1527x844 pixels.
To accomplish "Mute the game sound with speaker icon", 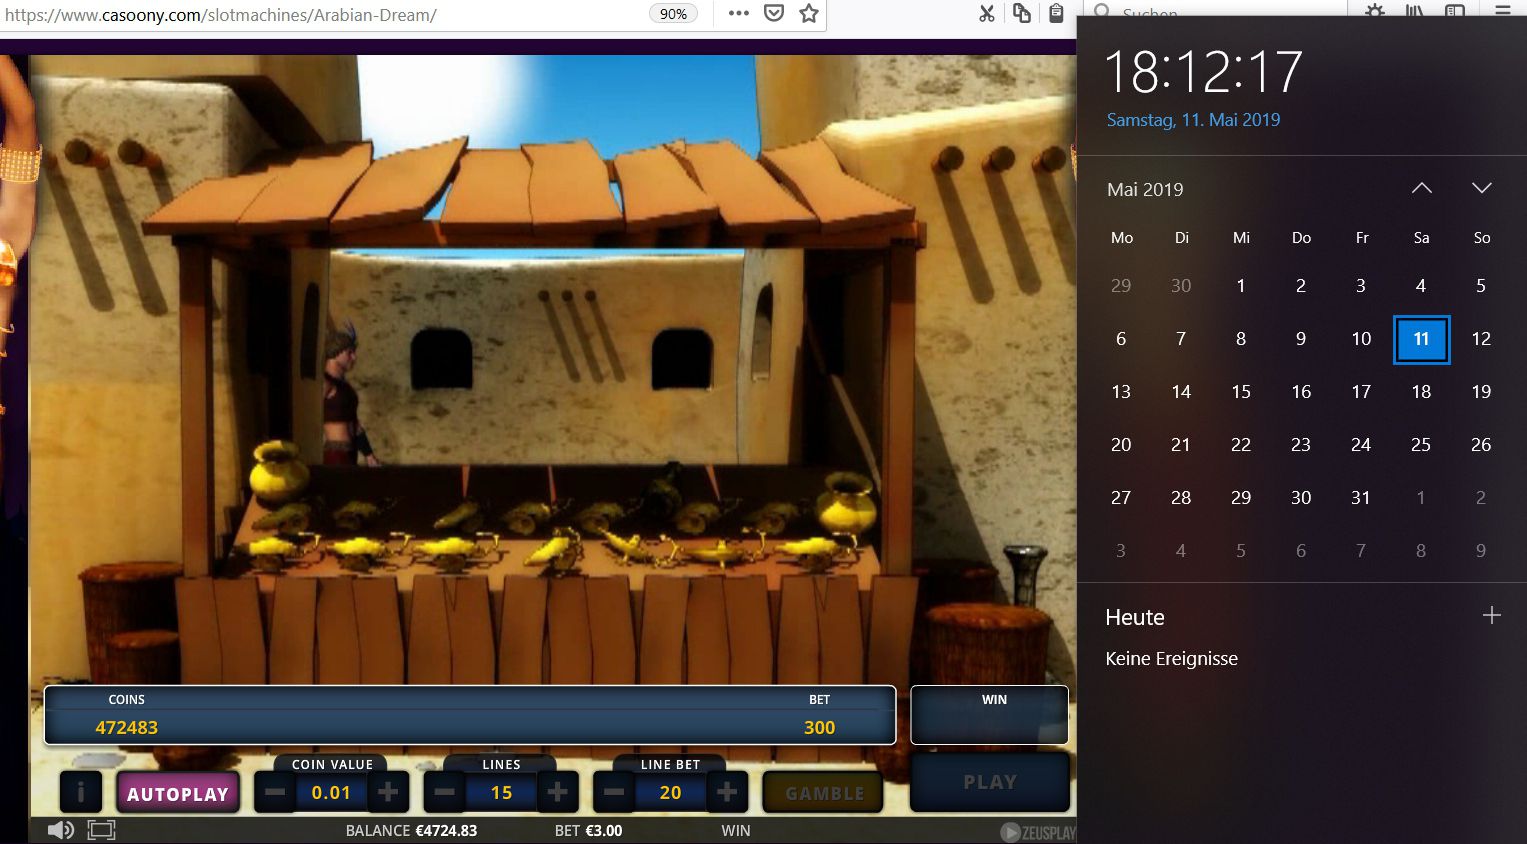I will pyautogui.click(x=61, y=830).
